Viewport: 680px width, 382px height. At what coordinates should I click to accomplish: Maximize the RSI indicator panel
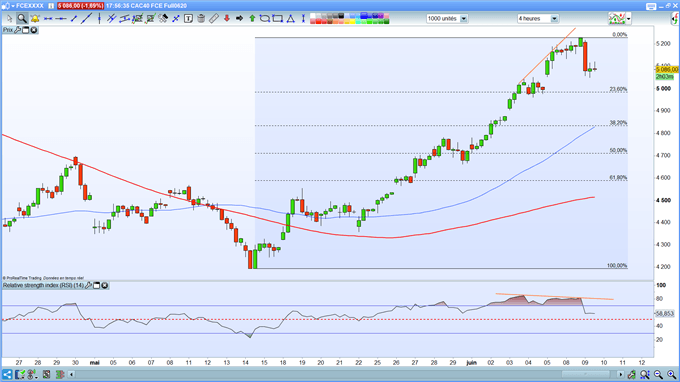[x=97, y=285]
